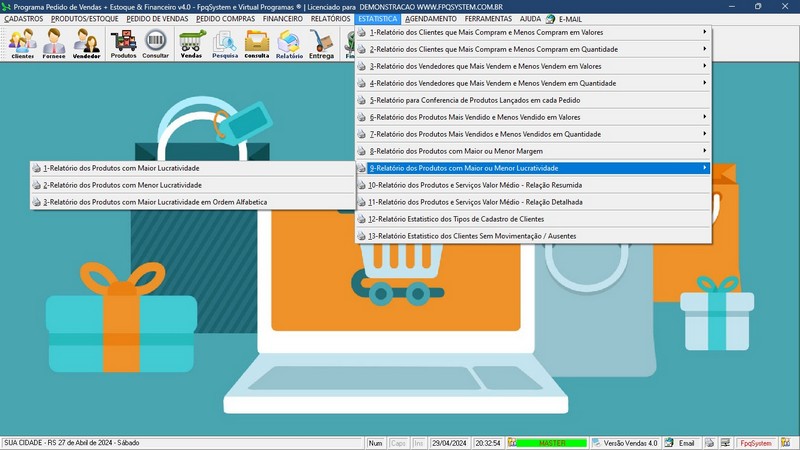Viewport: 800px width, 450px height.
Task: Expand 3-Relatório dos Vendedores em Valores submenu
Action: (x=533, y=66)
